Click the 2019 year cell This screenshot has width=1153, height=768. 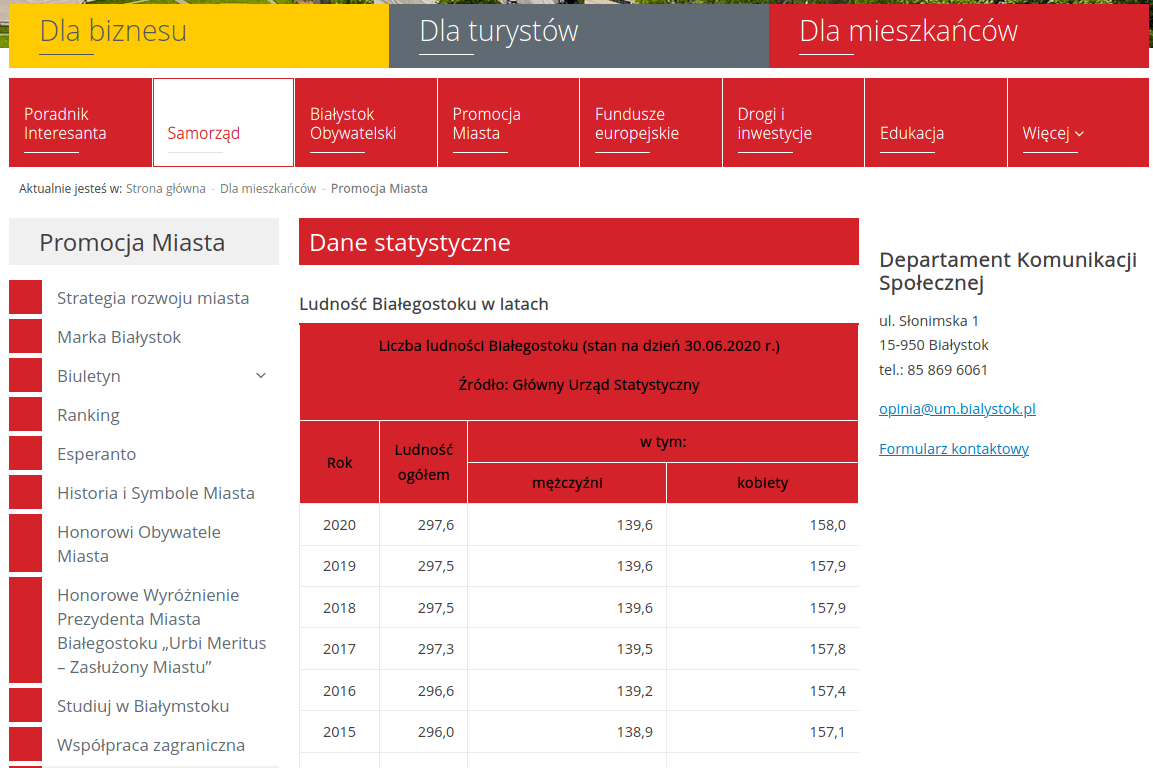[339, 566]
